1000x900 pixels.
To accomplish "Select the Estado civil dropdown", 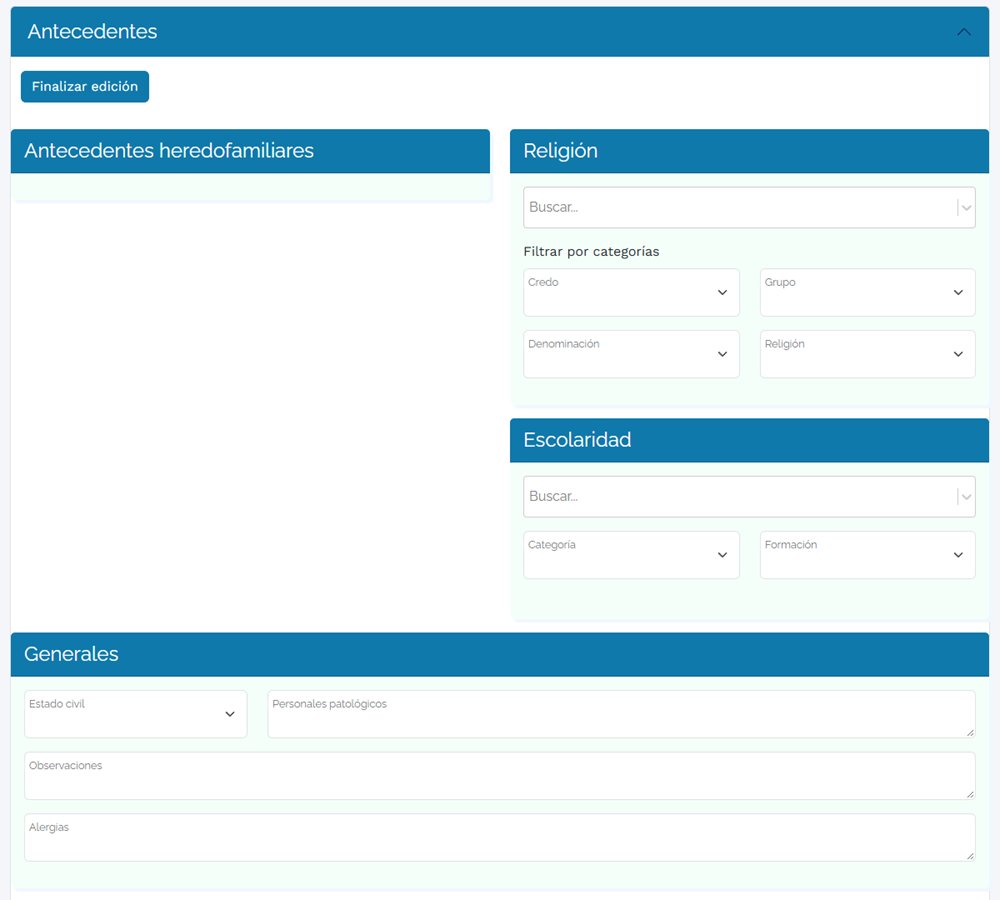I will 136,714.
